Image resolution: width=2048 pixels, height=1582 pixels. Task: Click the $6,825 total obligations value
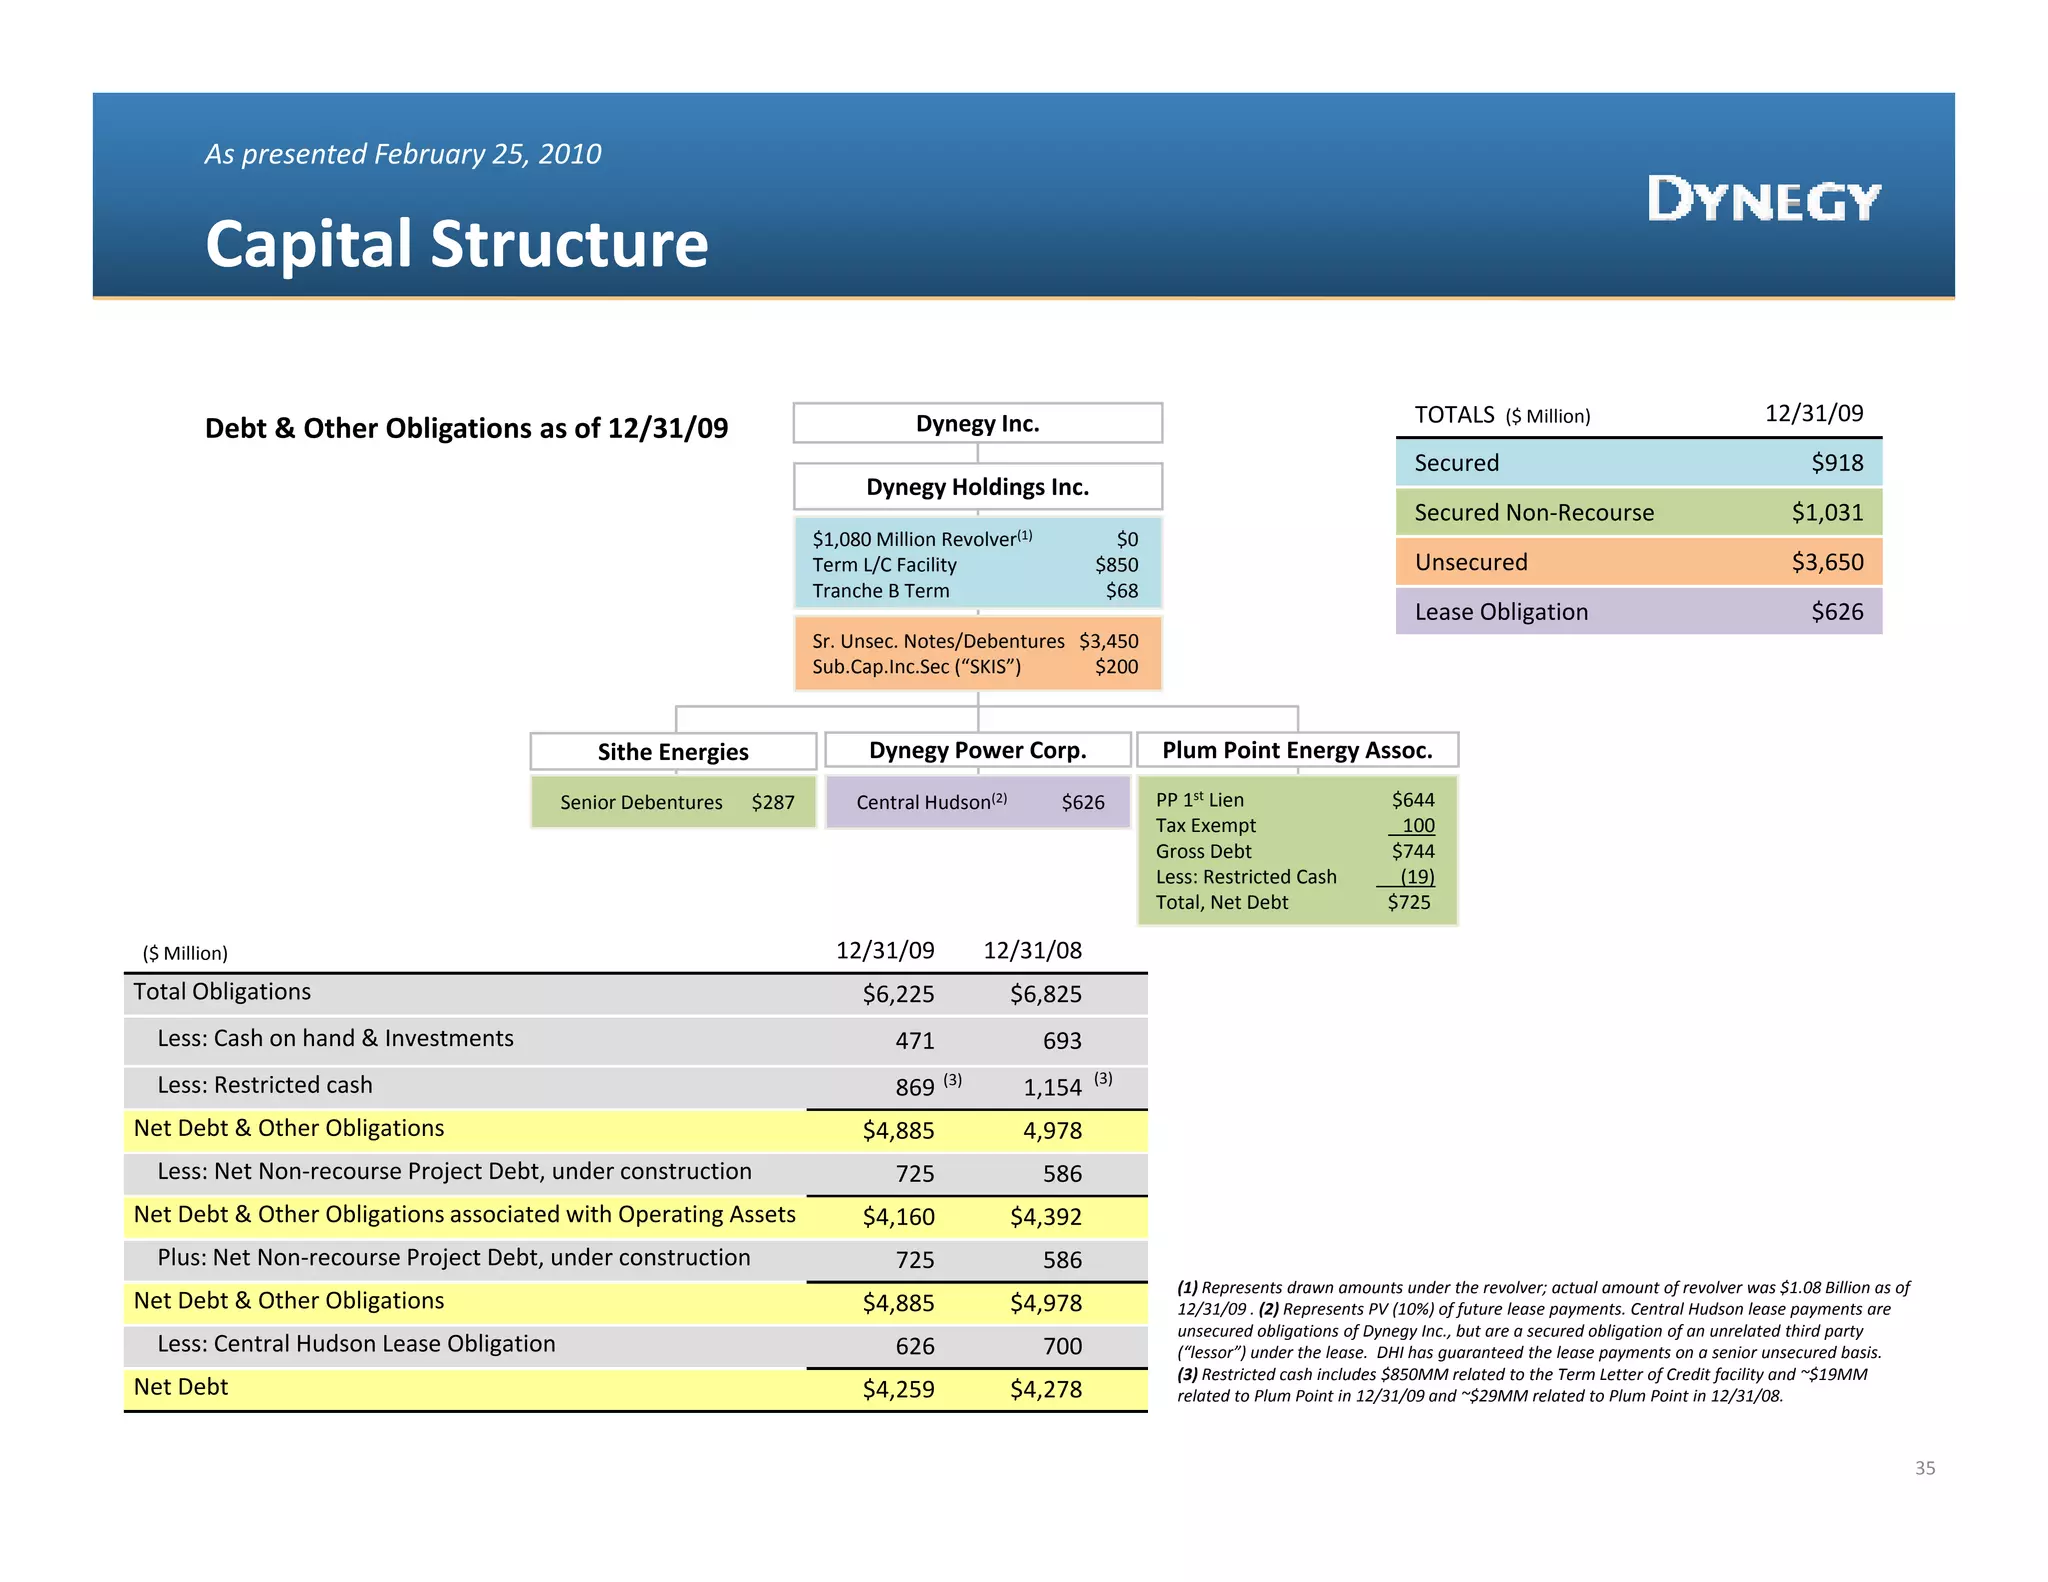[x=1046, y=994]
